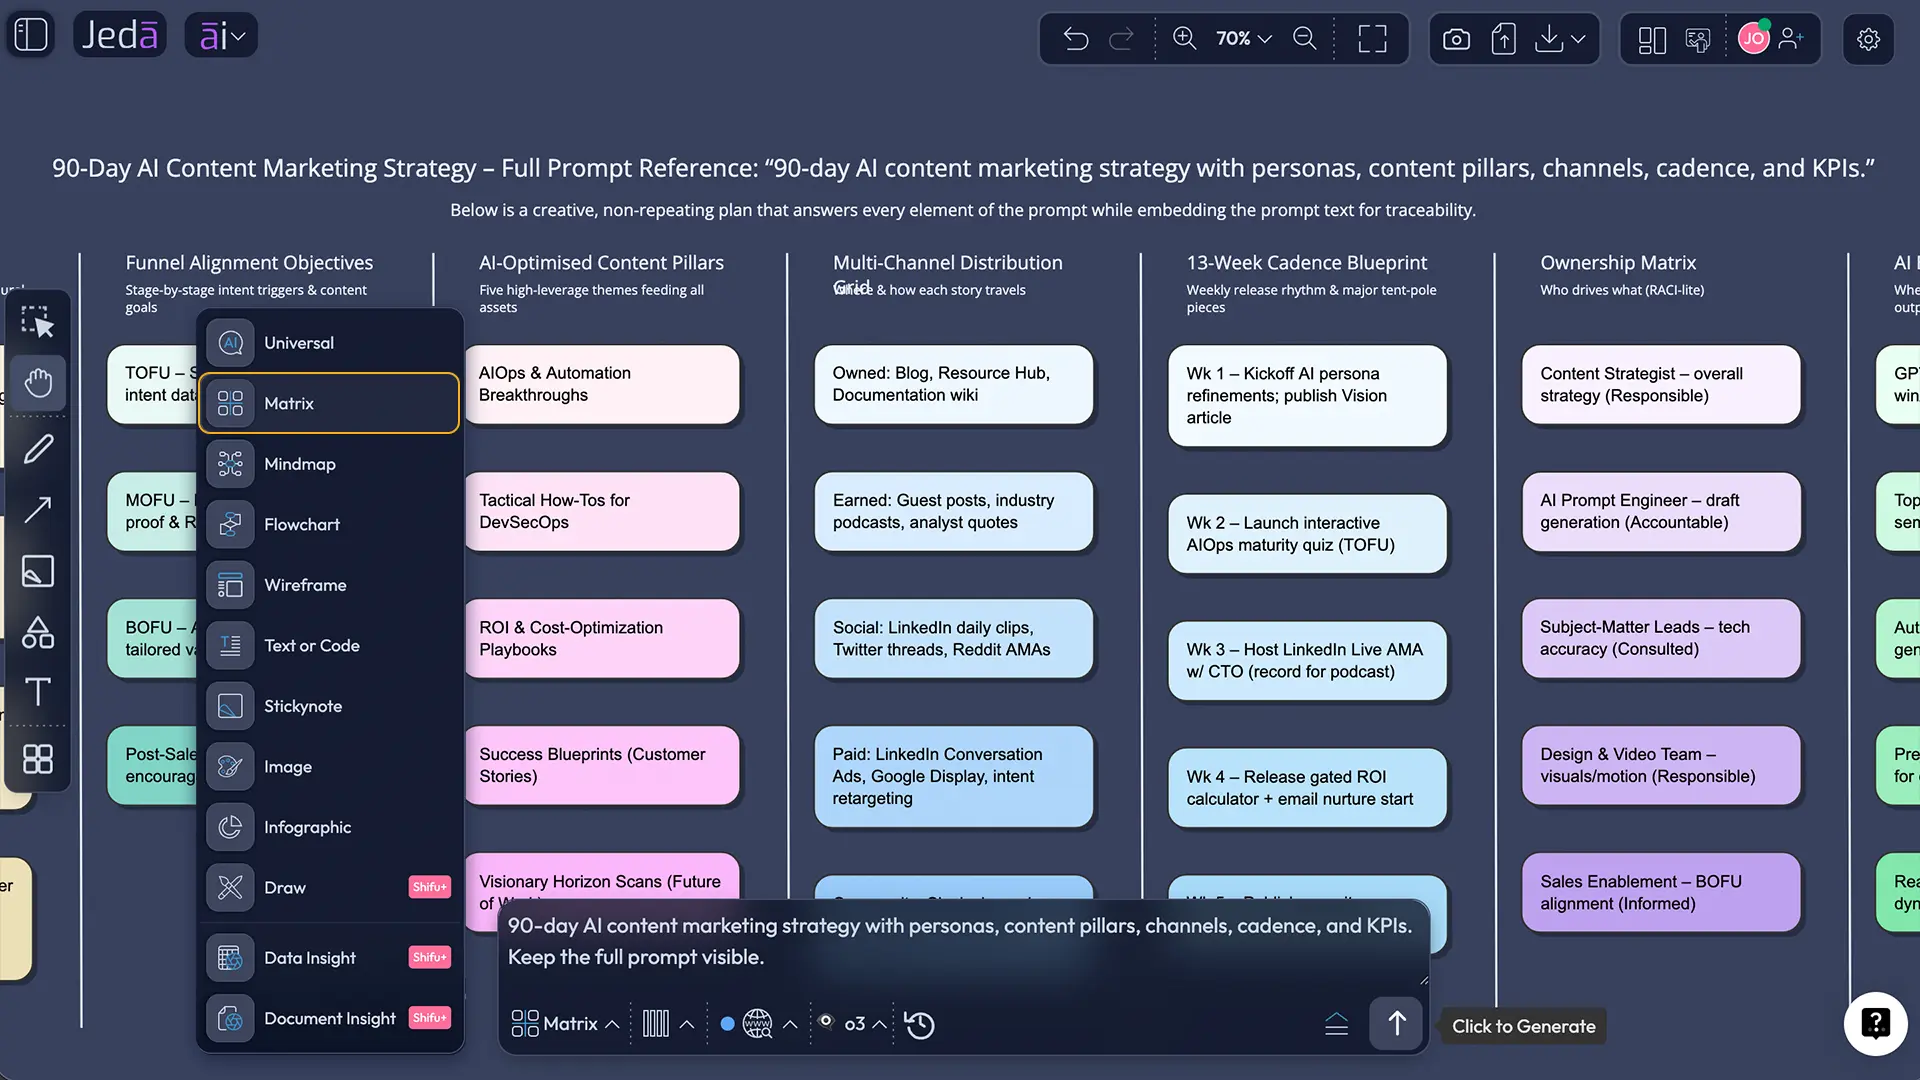Select the marquee selection tool
The height and width of the screenshot is (1080, 1920).
[x=38, y=322]
